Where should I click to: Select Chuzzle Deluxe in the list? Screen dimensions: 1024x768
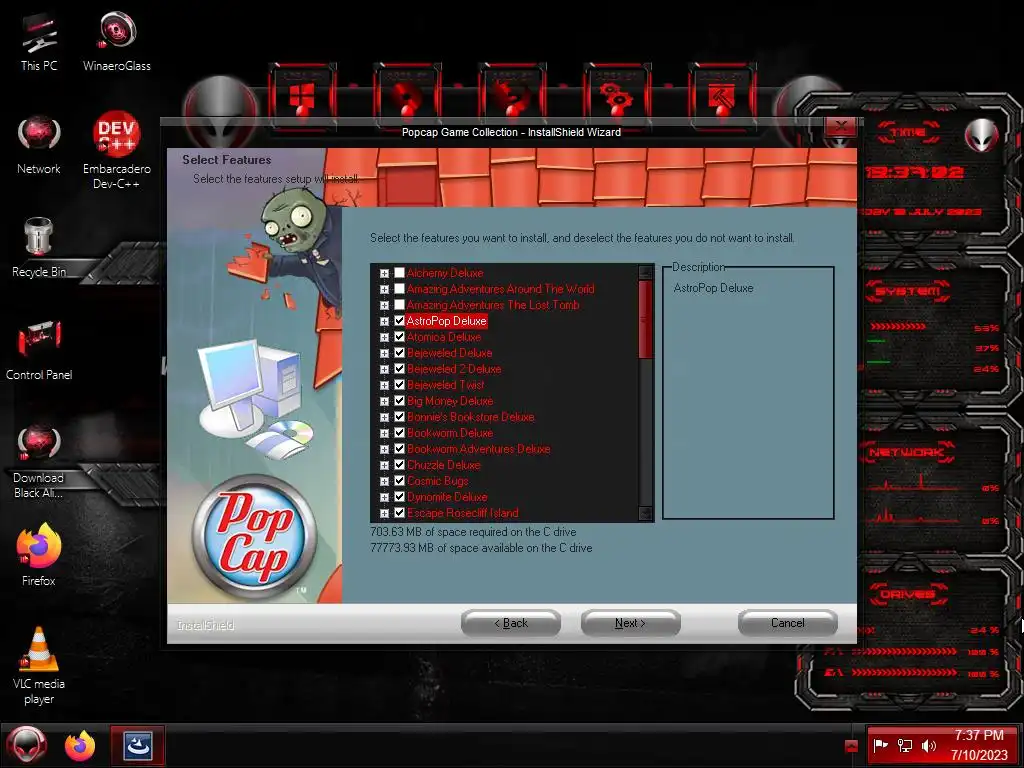click(x=443, y=465)
